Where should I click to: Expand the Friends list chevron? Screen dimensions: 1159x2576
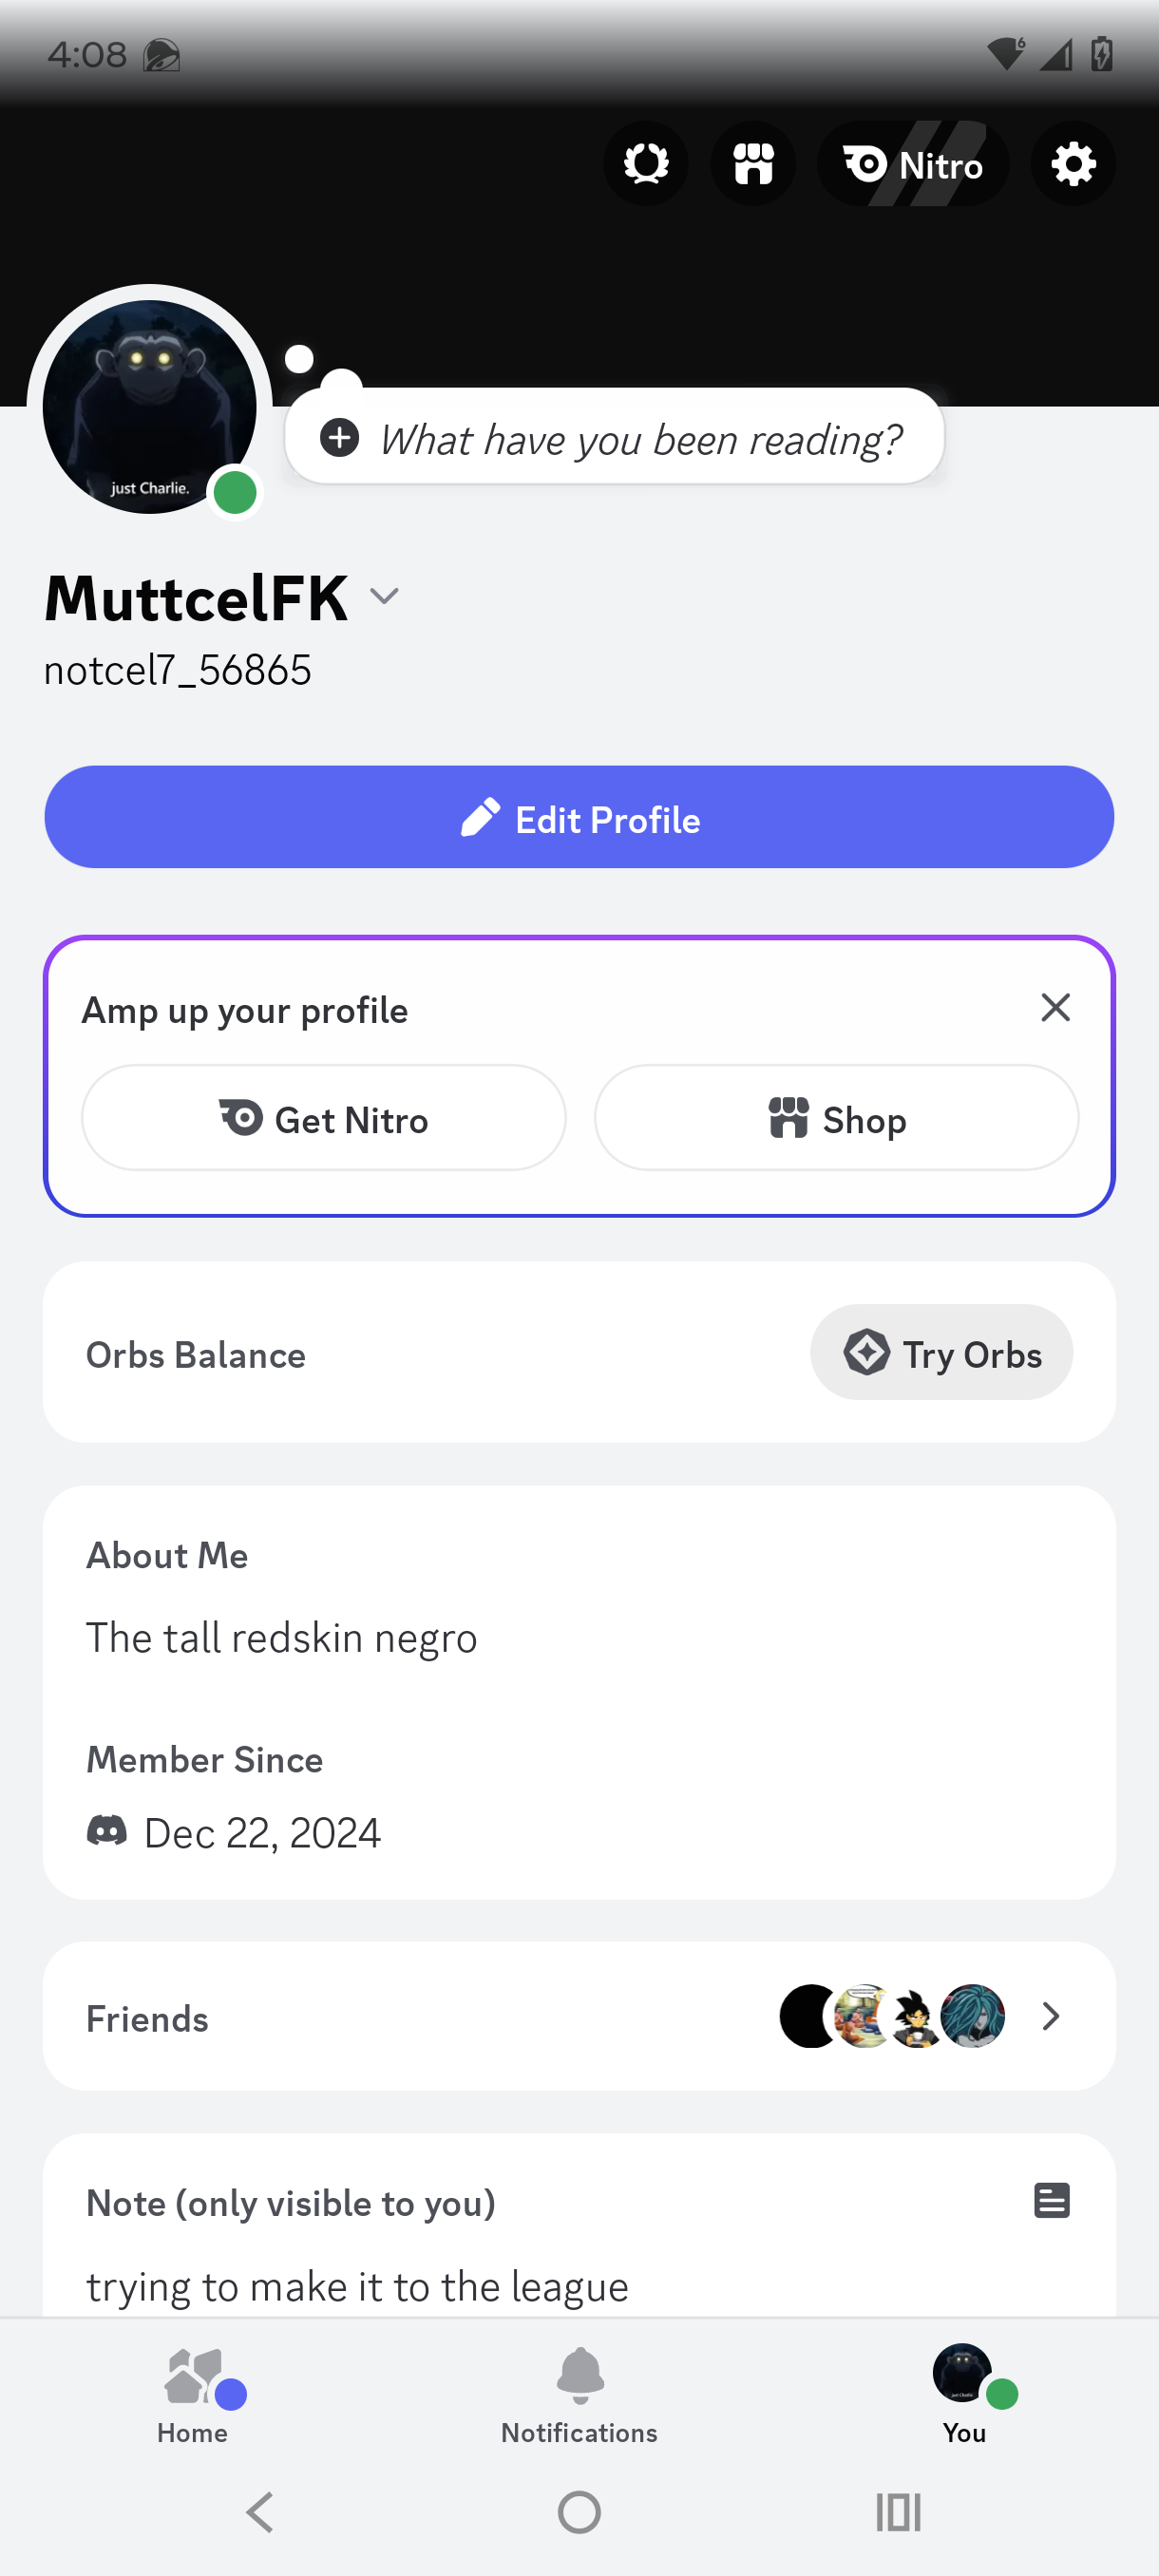pos(1050,2015)
